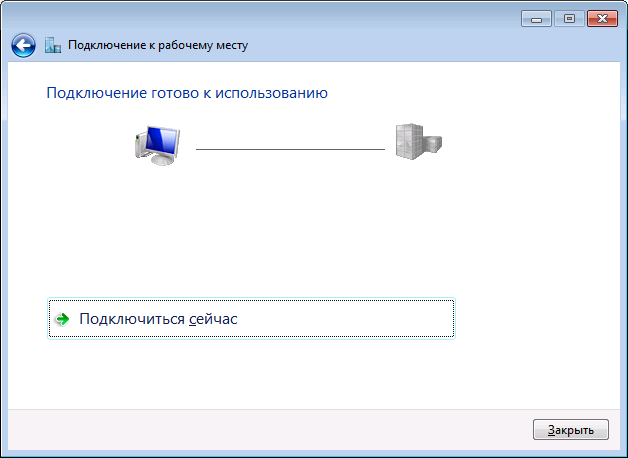Image resolution: width=628 pixels, height=458 pixels.
Task: Close the window with red X
Action: point(602,19)
